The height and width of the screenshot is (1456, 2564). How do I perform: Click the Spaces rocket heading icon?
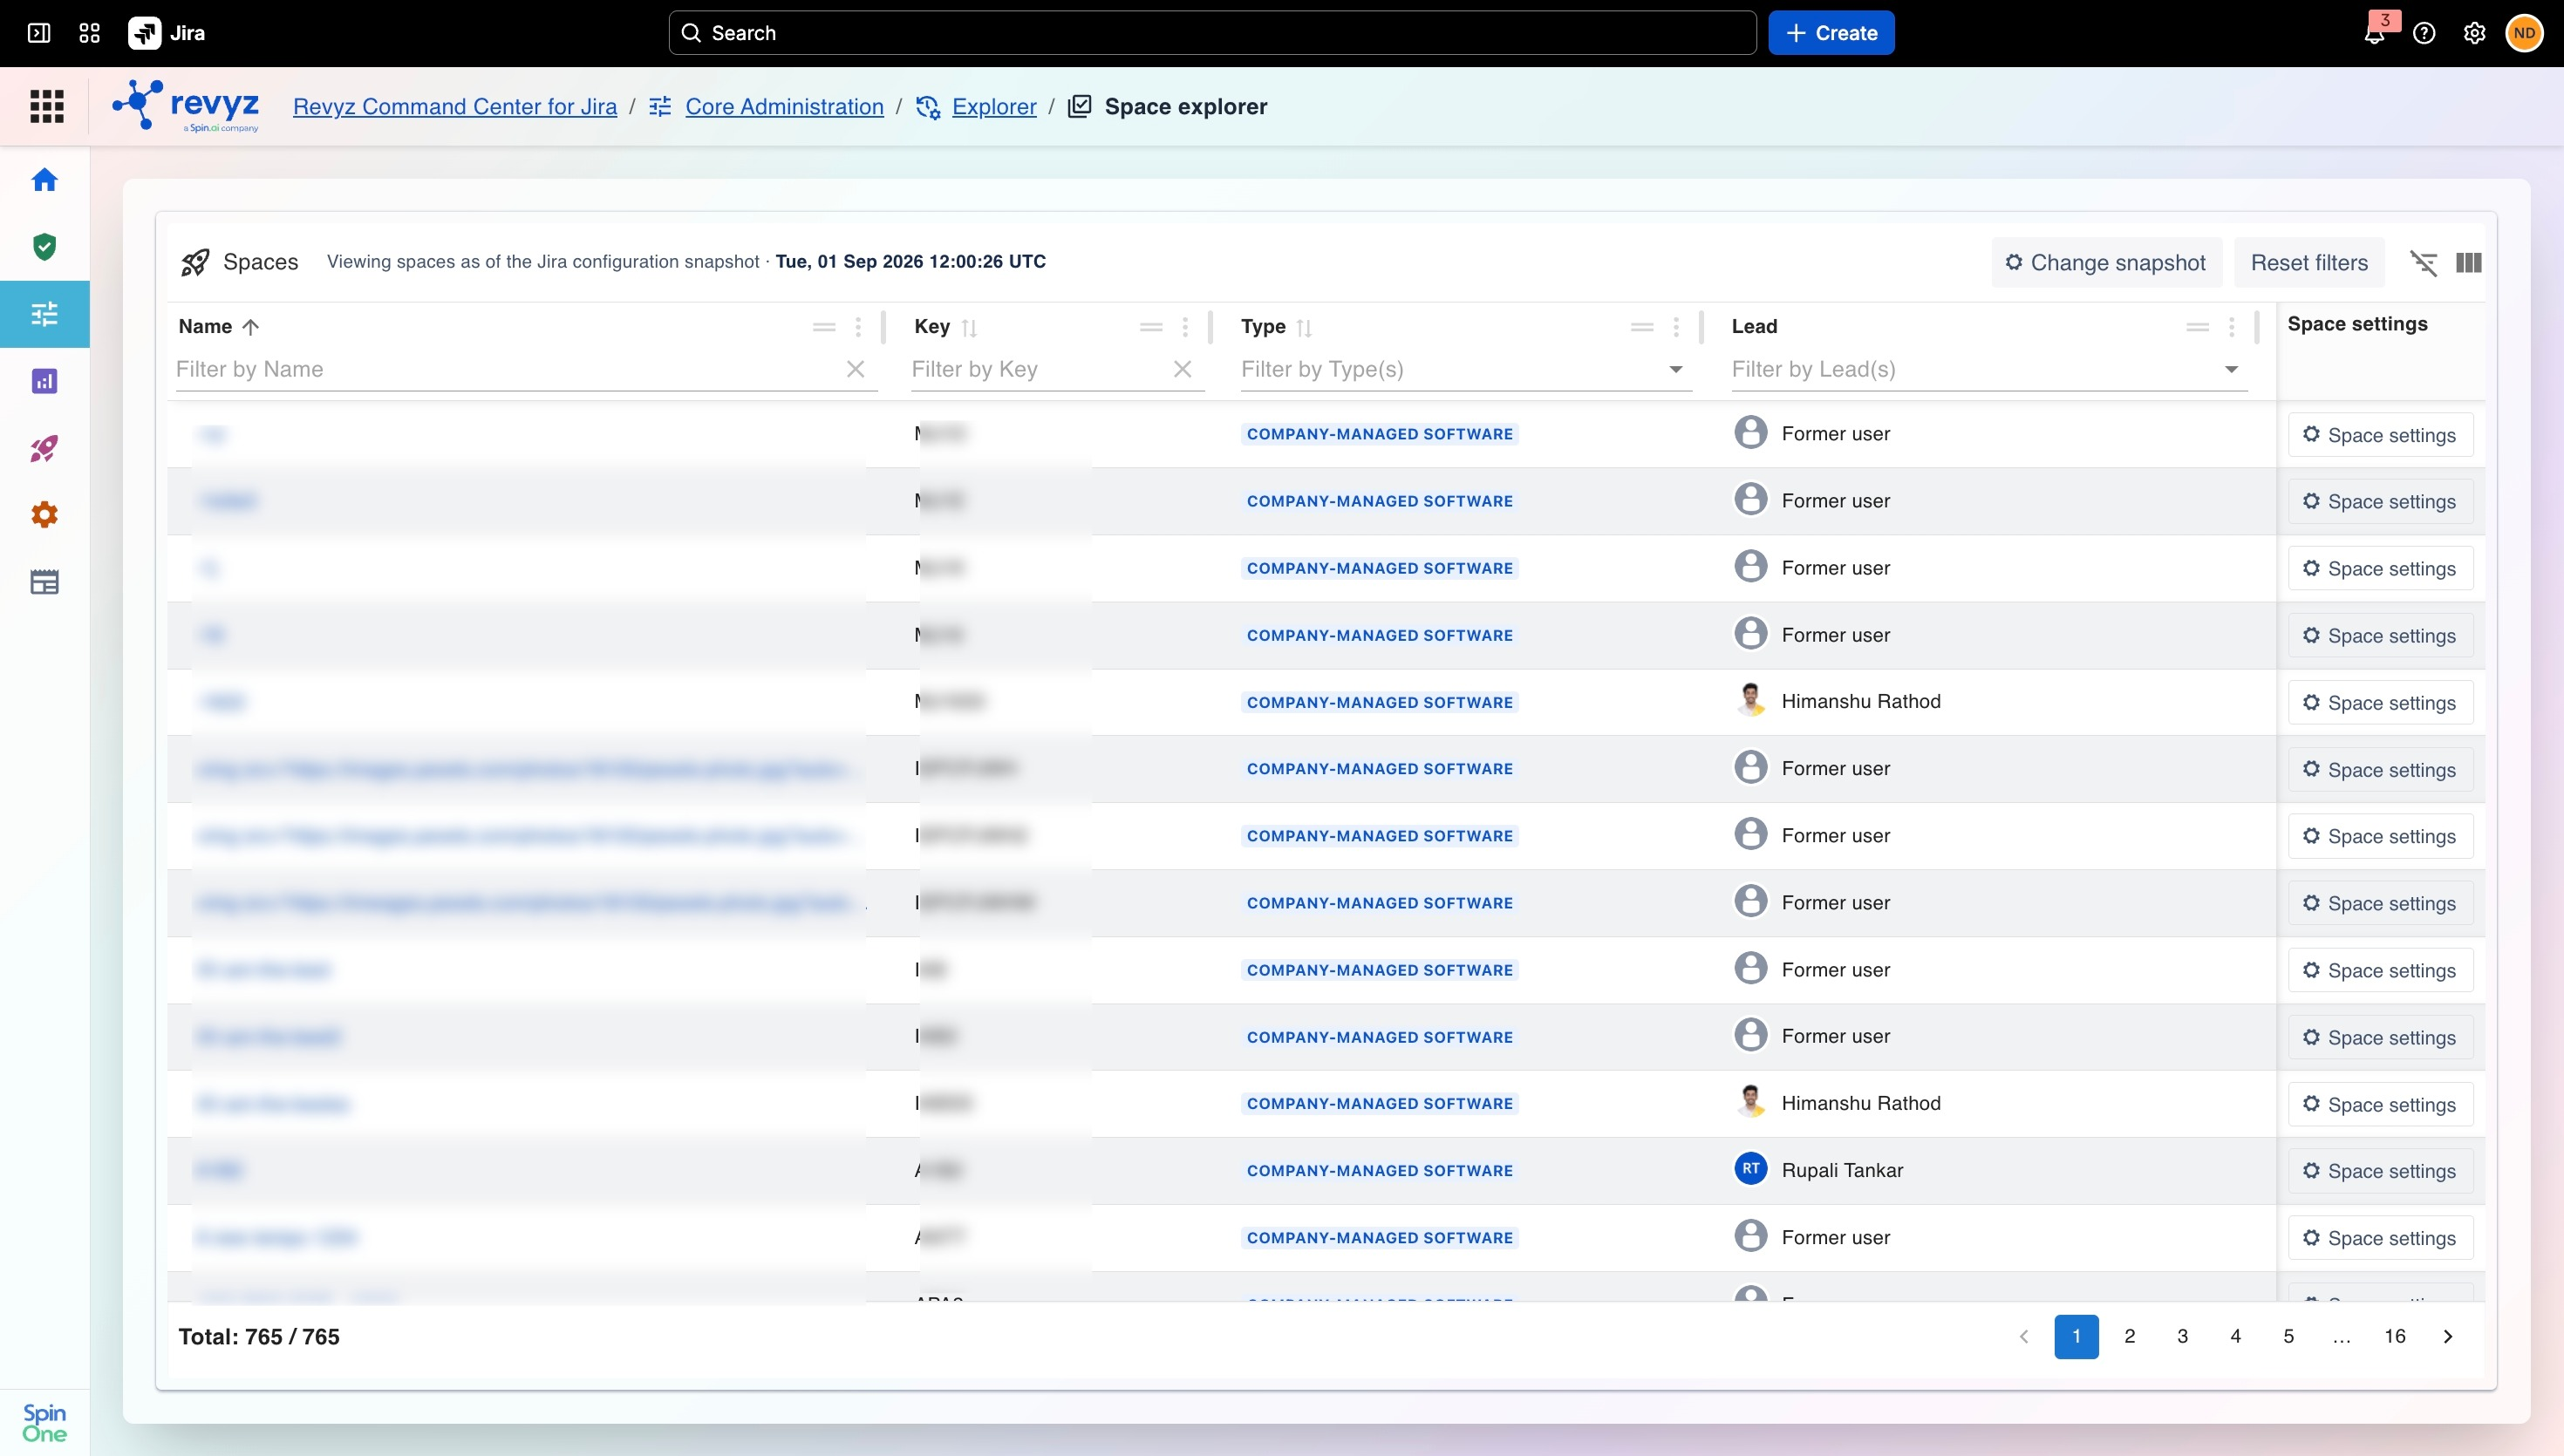click(195, 262)
